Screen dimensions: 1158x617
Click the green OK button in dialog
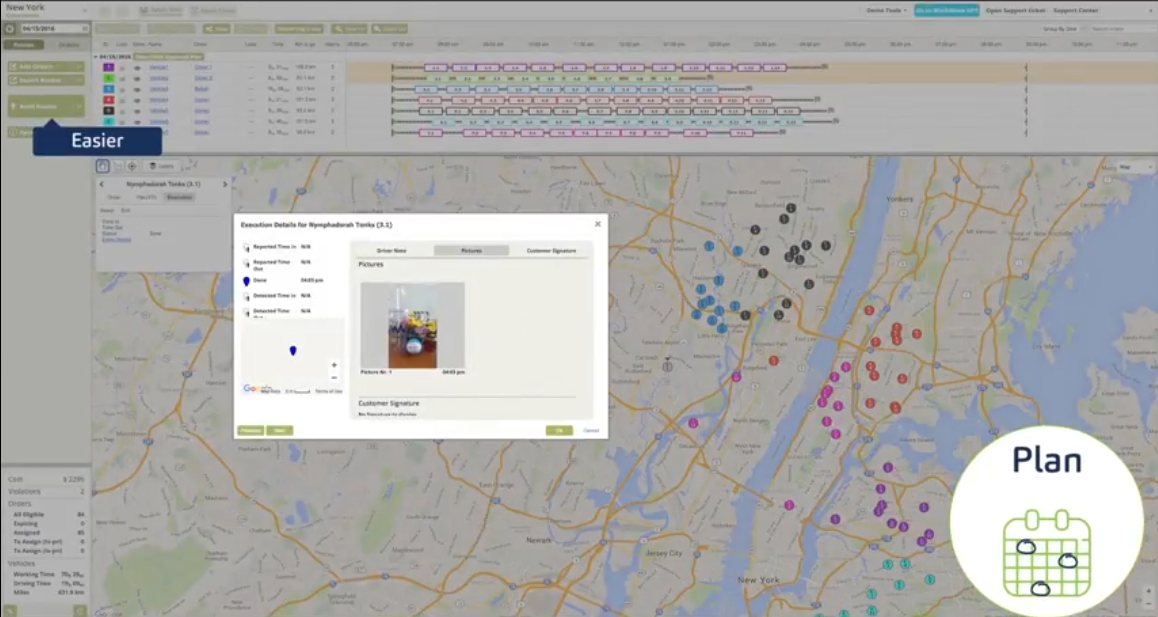pos(559,430)
